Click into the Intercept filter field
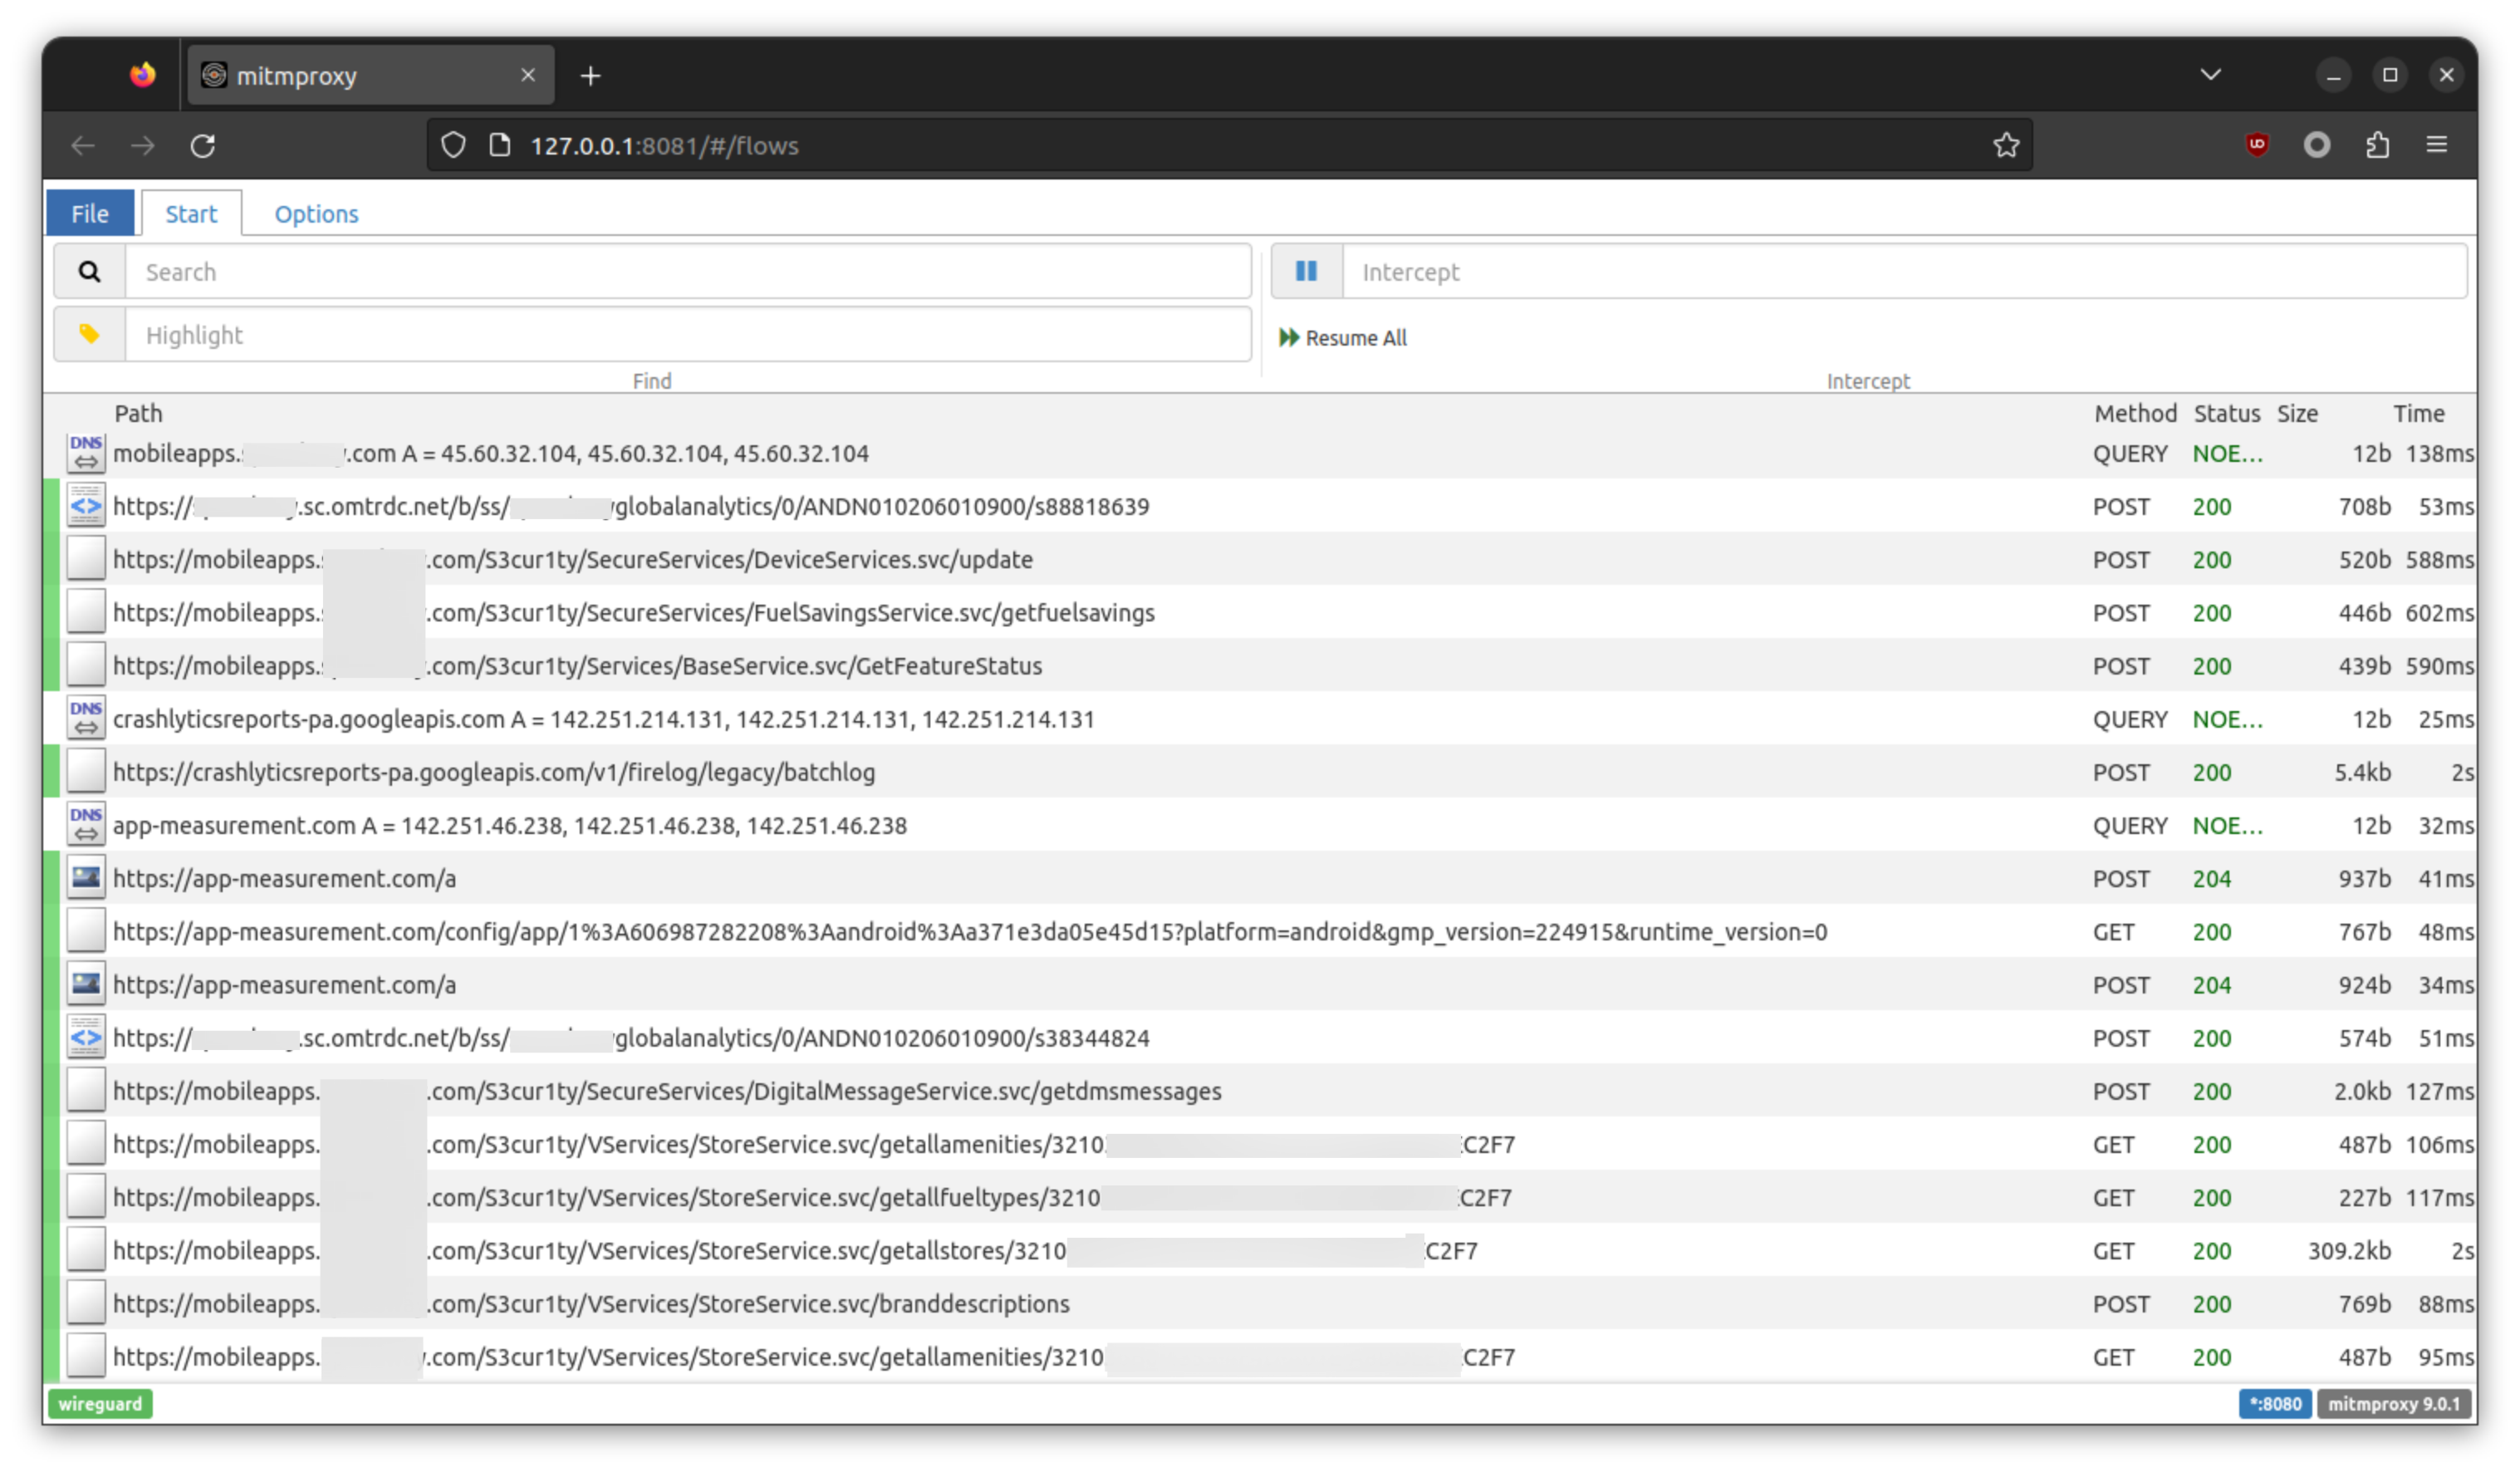The height and width of the screenshot is (1472, 2520). pyautogui.click(x=1903, y=272)
